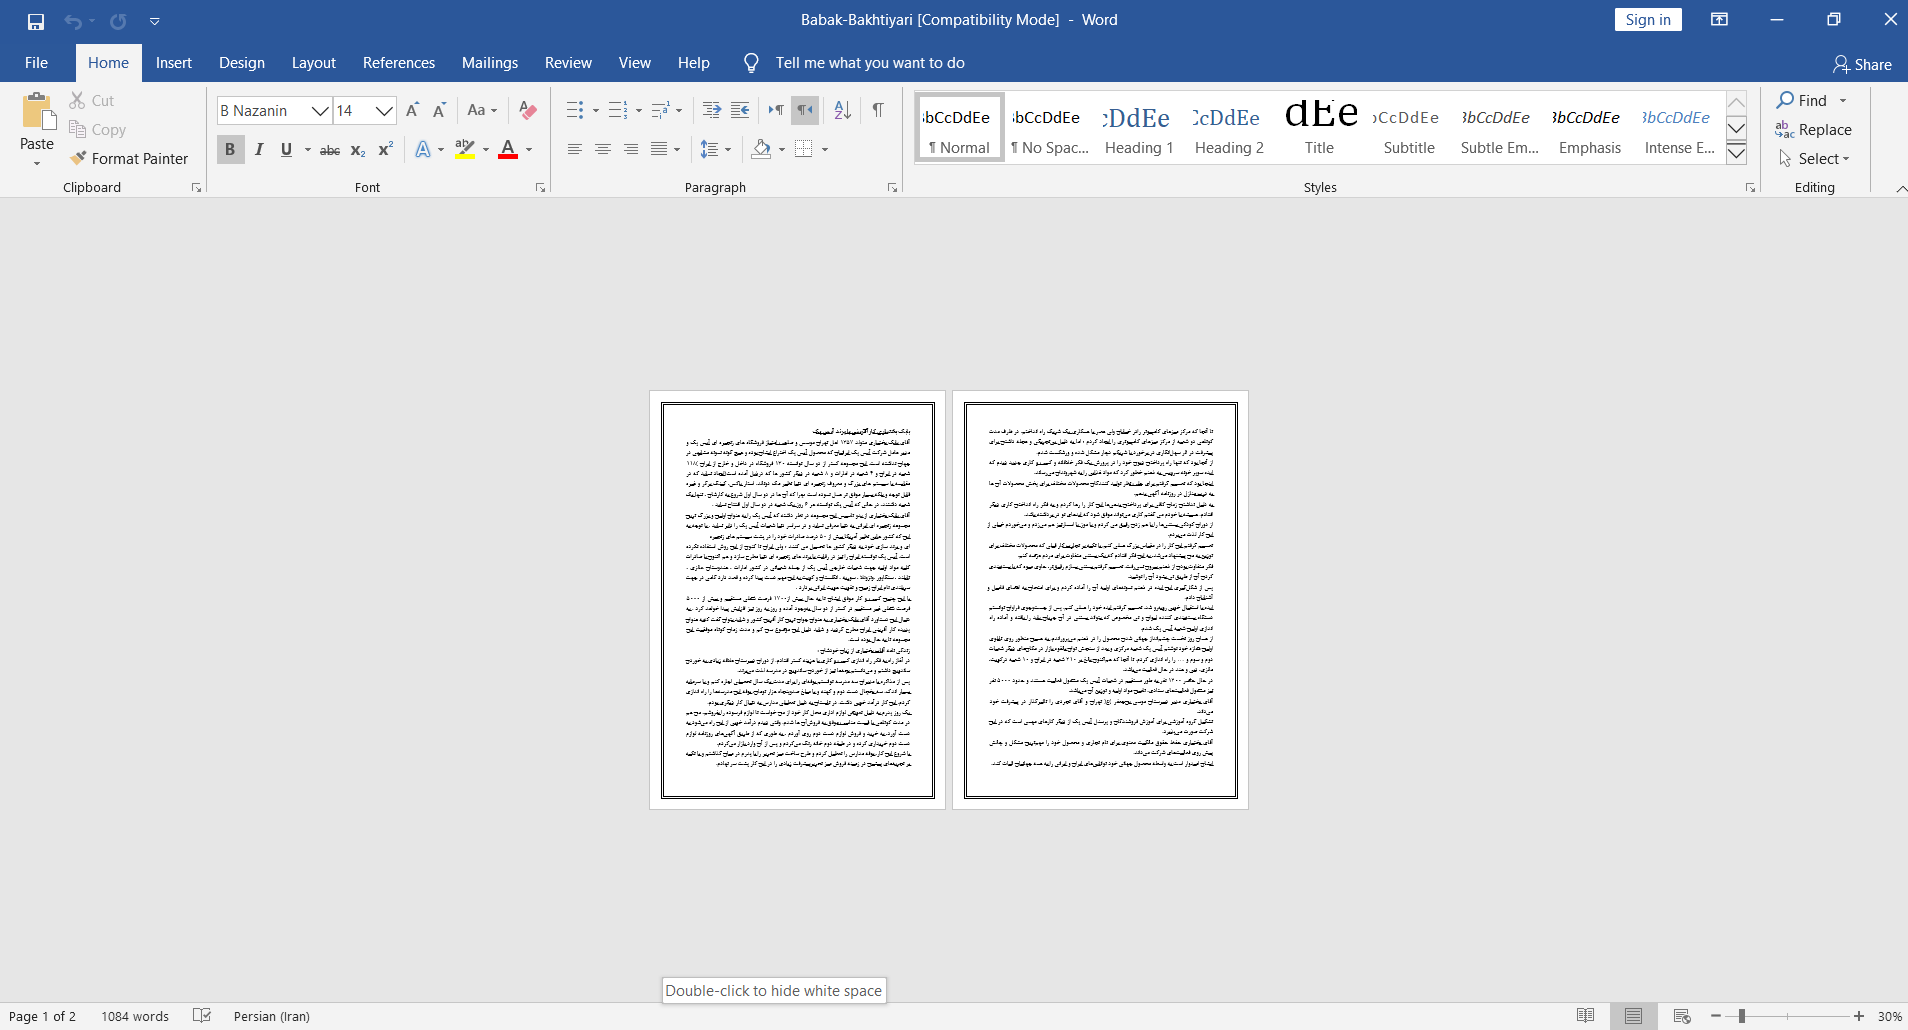Open the File tab
Screen dimensions: 1908x1030
[x=36, y=63]
